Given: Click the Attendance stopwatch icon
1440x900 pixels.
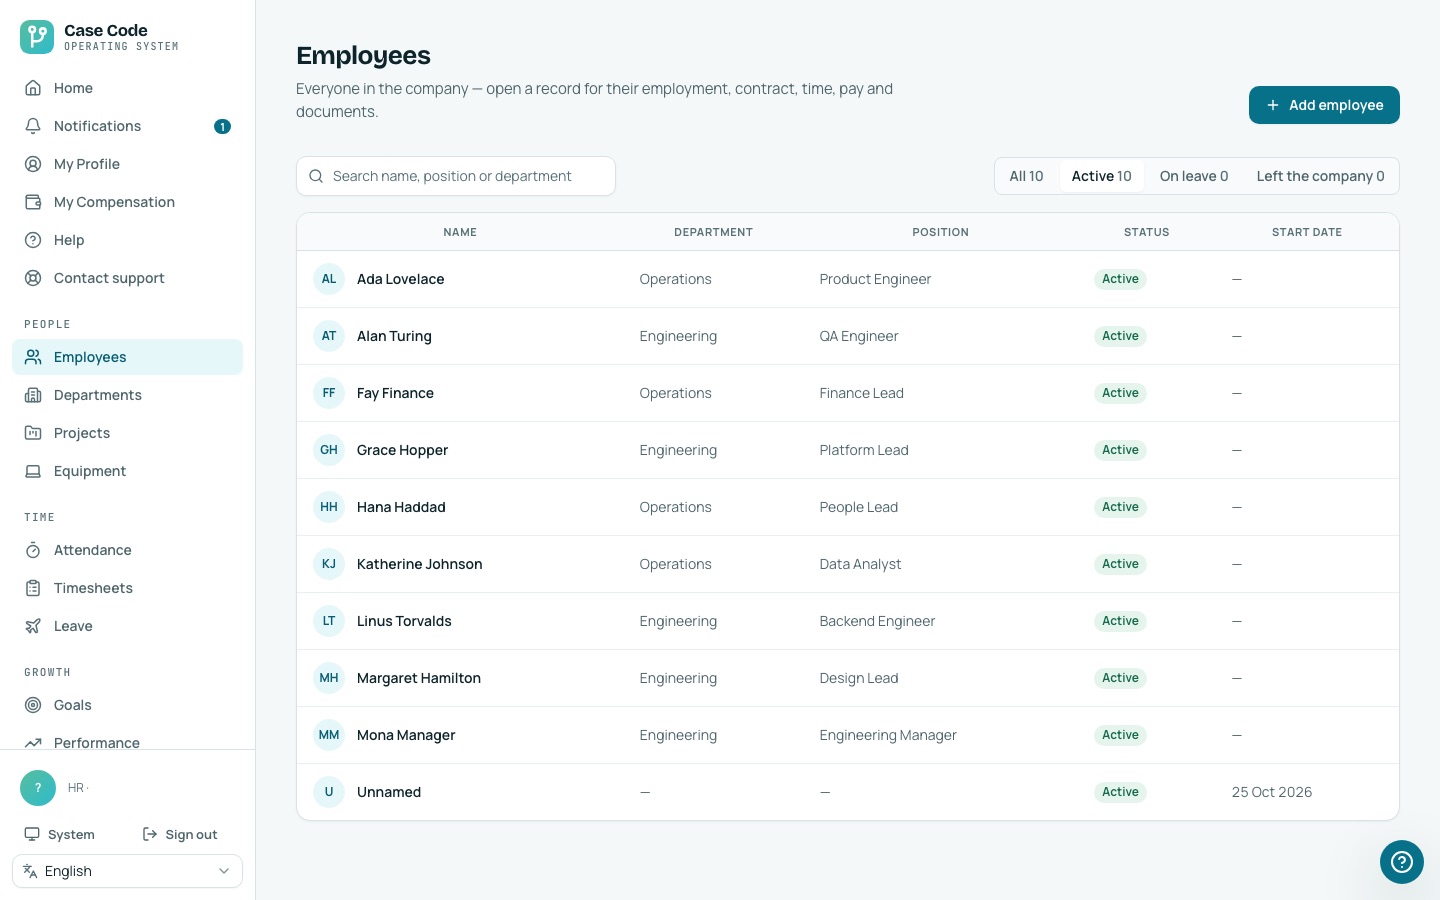Looking at the screenshot, I should 33,550.
